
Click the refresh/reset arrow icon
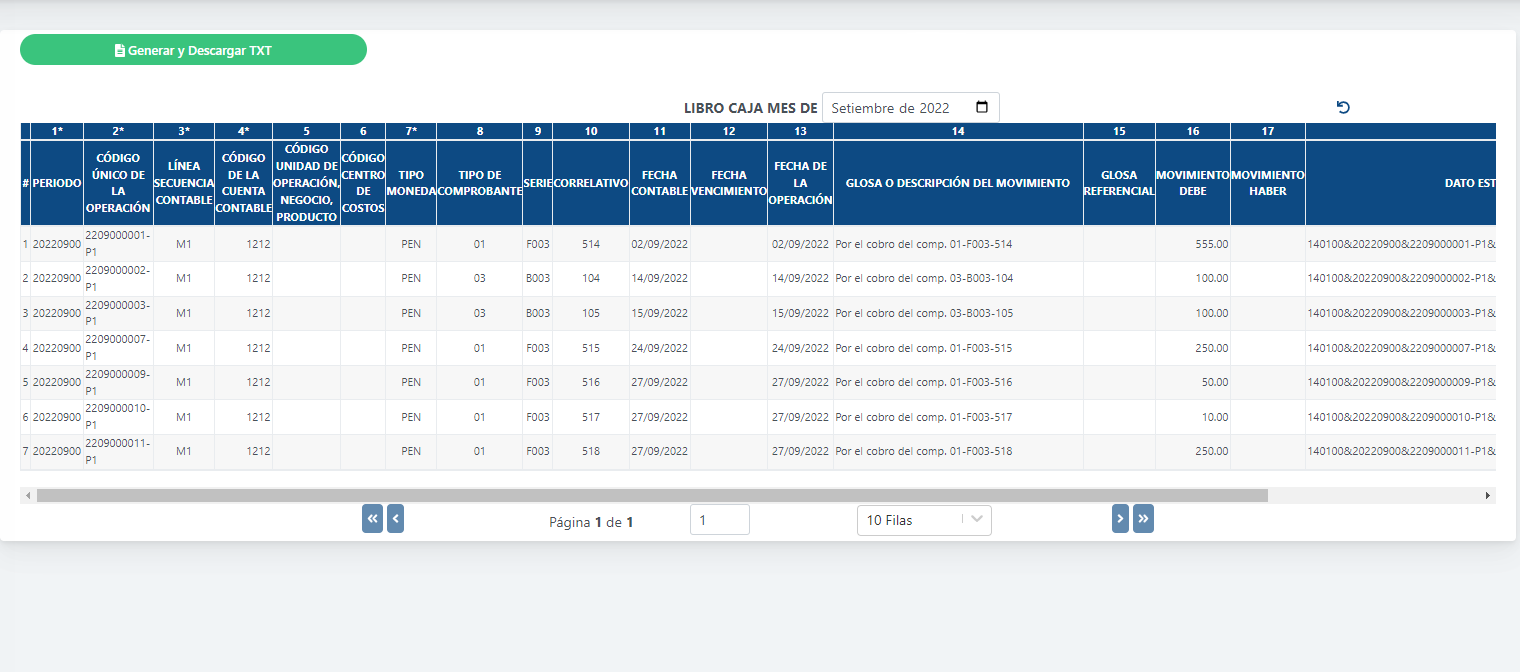click(1343, 108)
